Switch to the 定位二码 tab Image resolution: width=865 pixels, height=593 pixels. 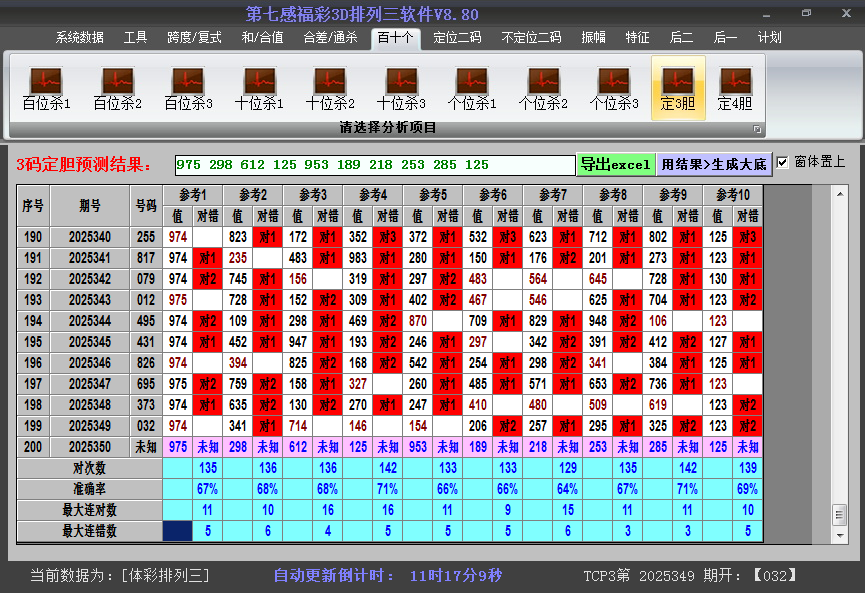(x=457, y=38)
